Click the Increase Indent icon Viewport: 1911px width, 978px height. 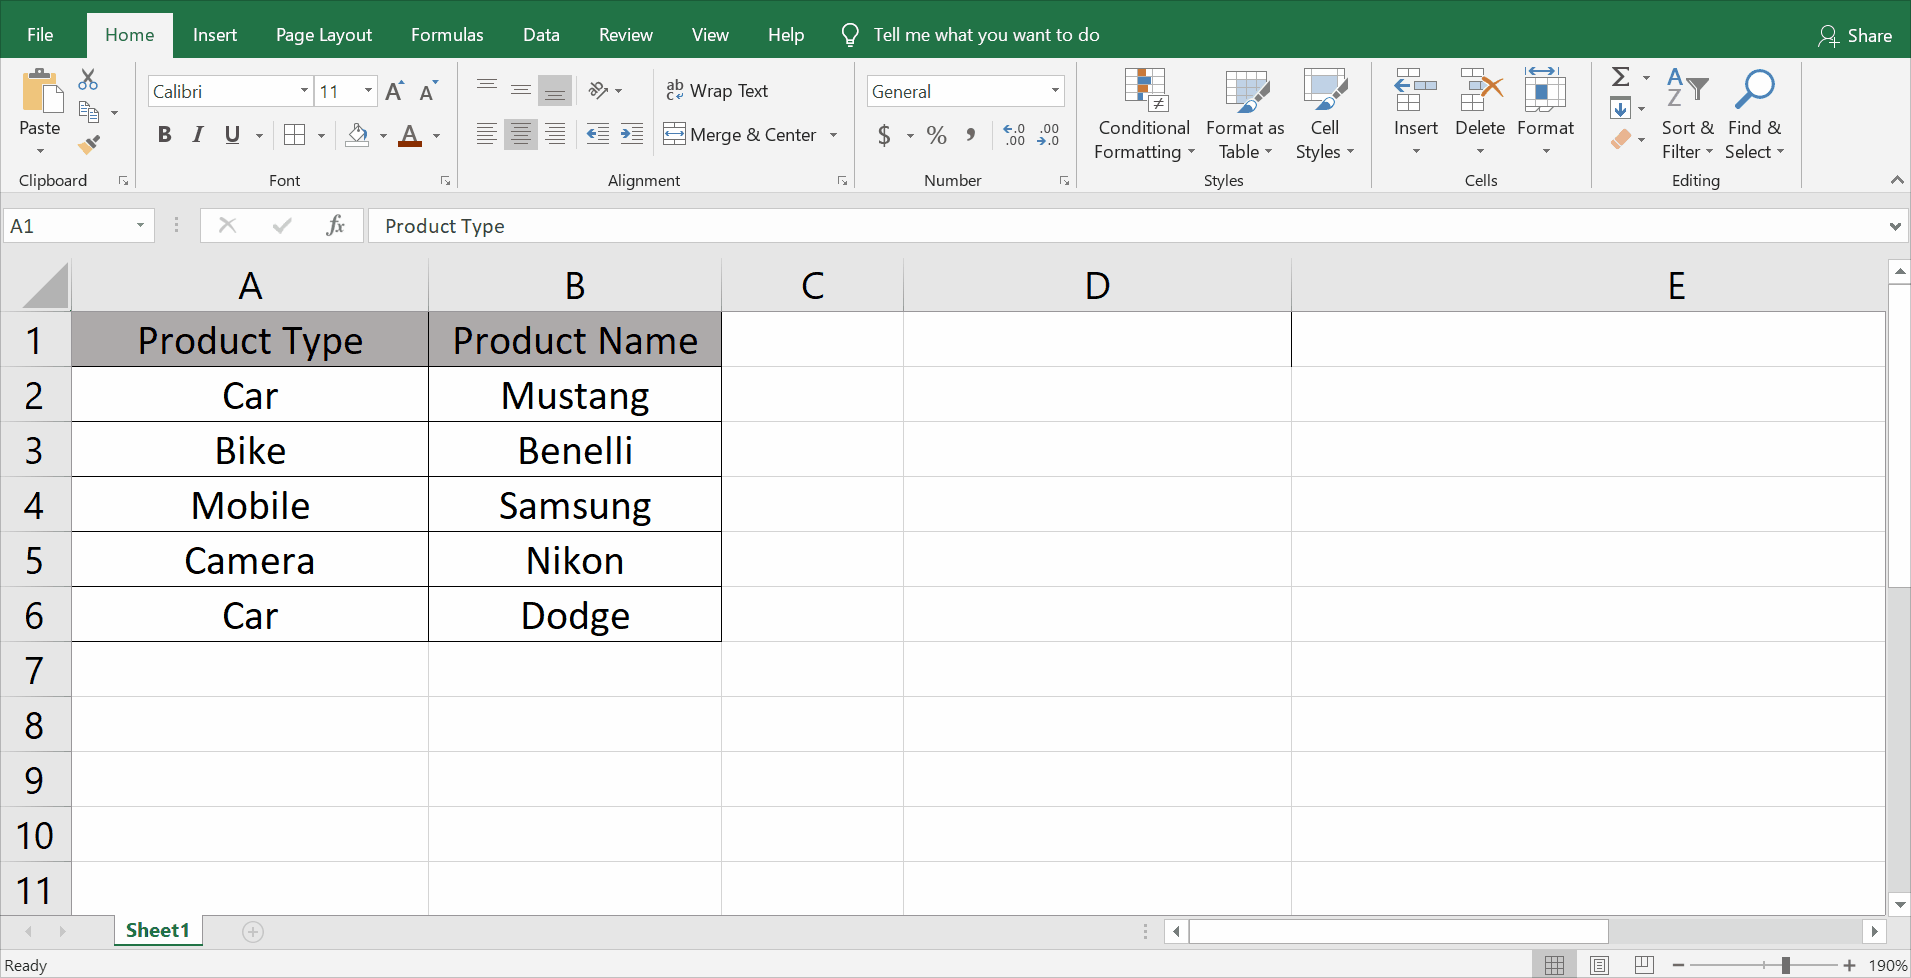pos(631,134)
